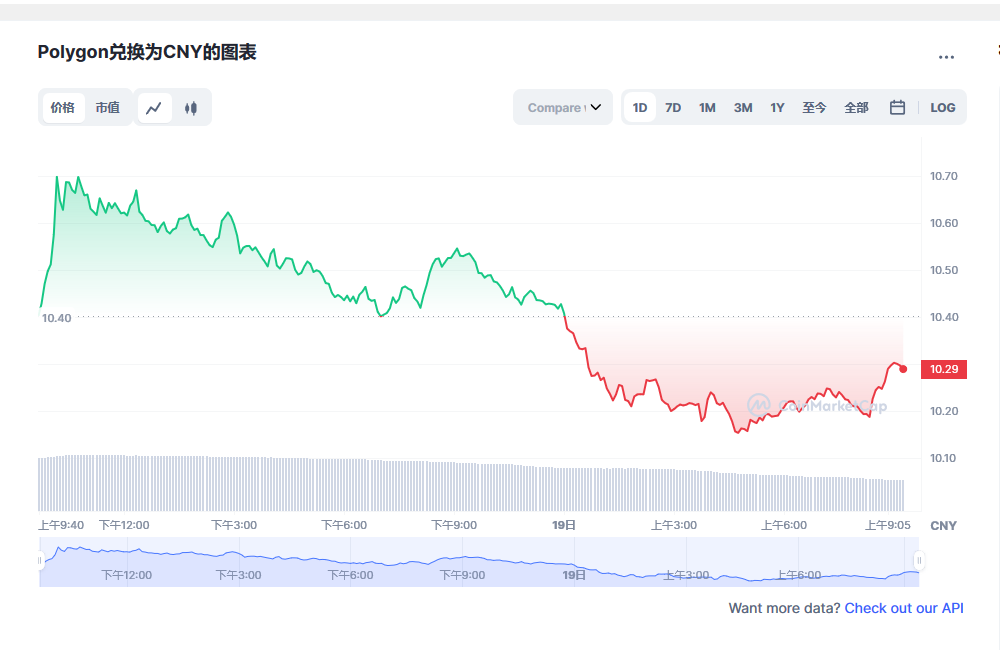Click the 19日 main x-axis date label
This screenshot has height=650, width=1000.
click(x=564, y=525)
